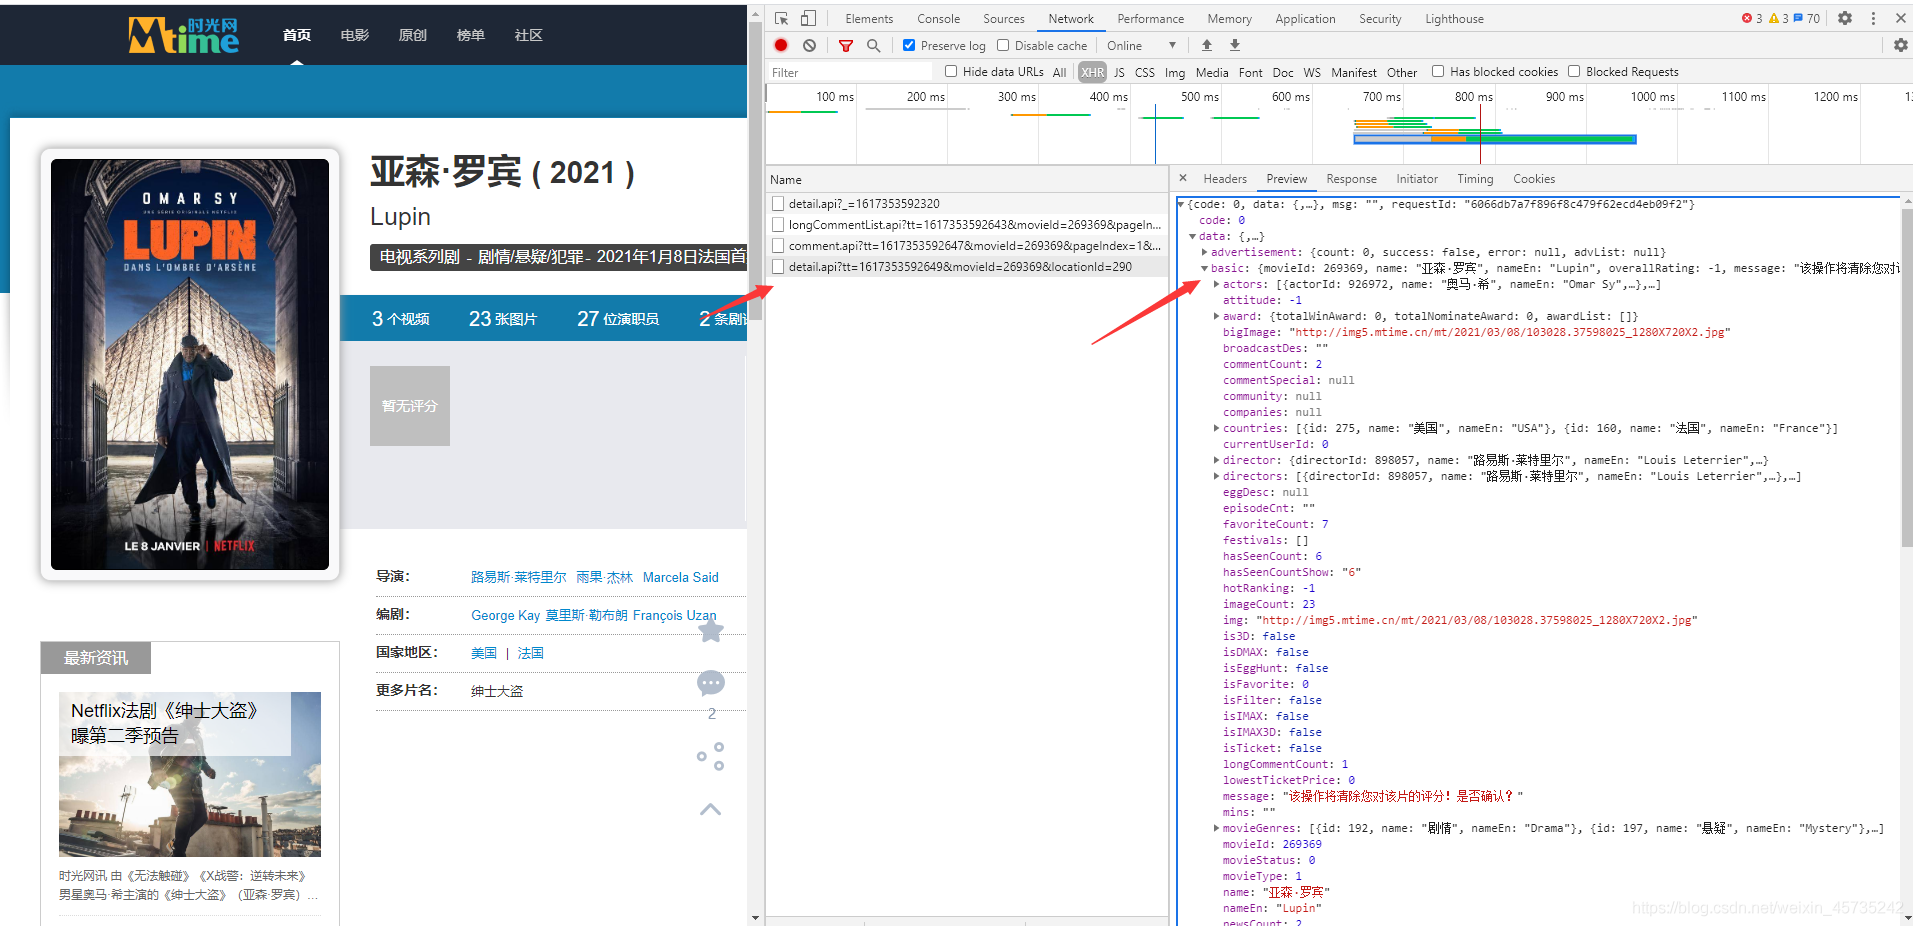Screen dimensions: 1913x926
Task: Click the red errors count badge
Action: (x=1752, y=18)
